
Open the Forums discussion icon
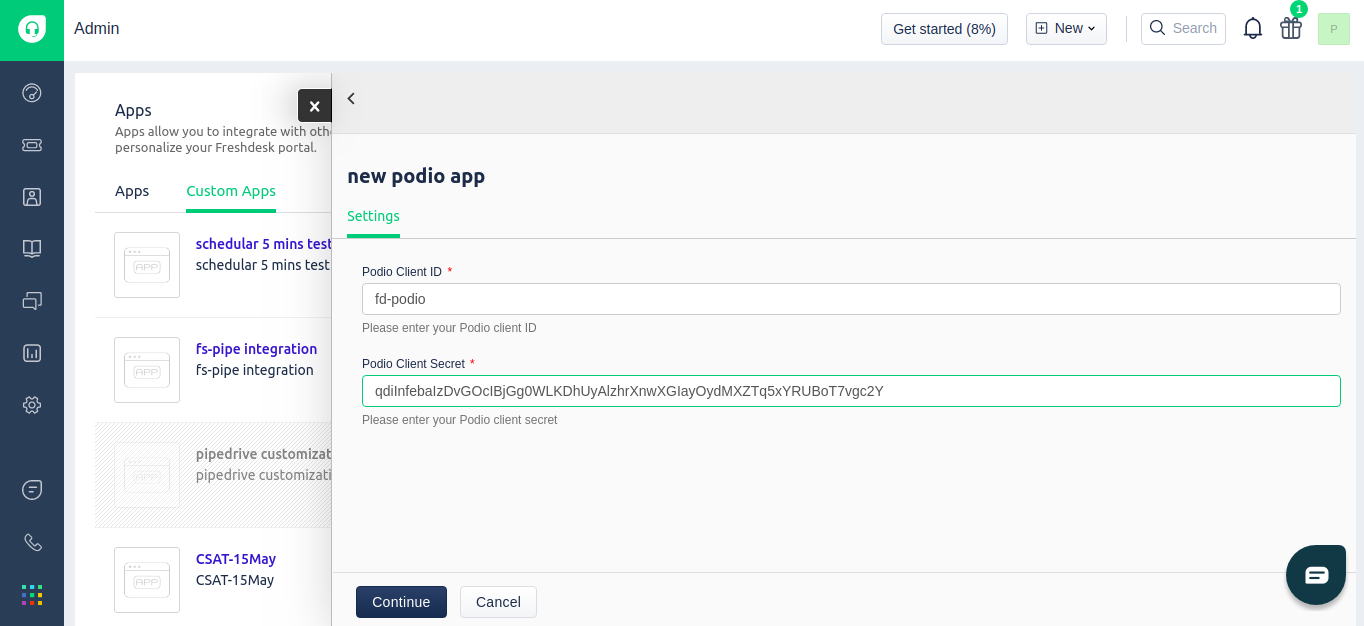32,301
